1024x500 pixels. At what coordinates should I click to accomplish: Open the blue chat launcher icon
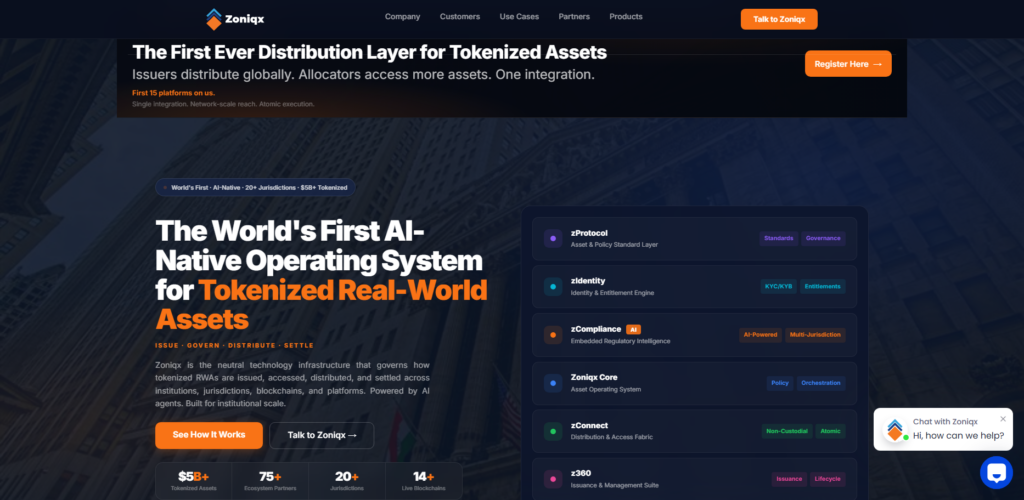[x=996, y=472]
